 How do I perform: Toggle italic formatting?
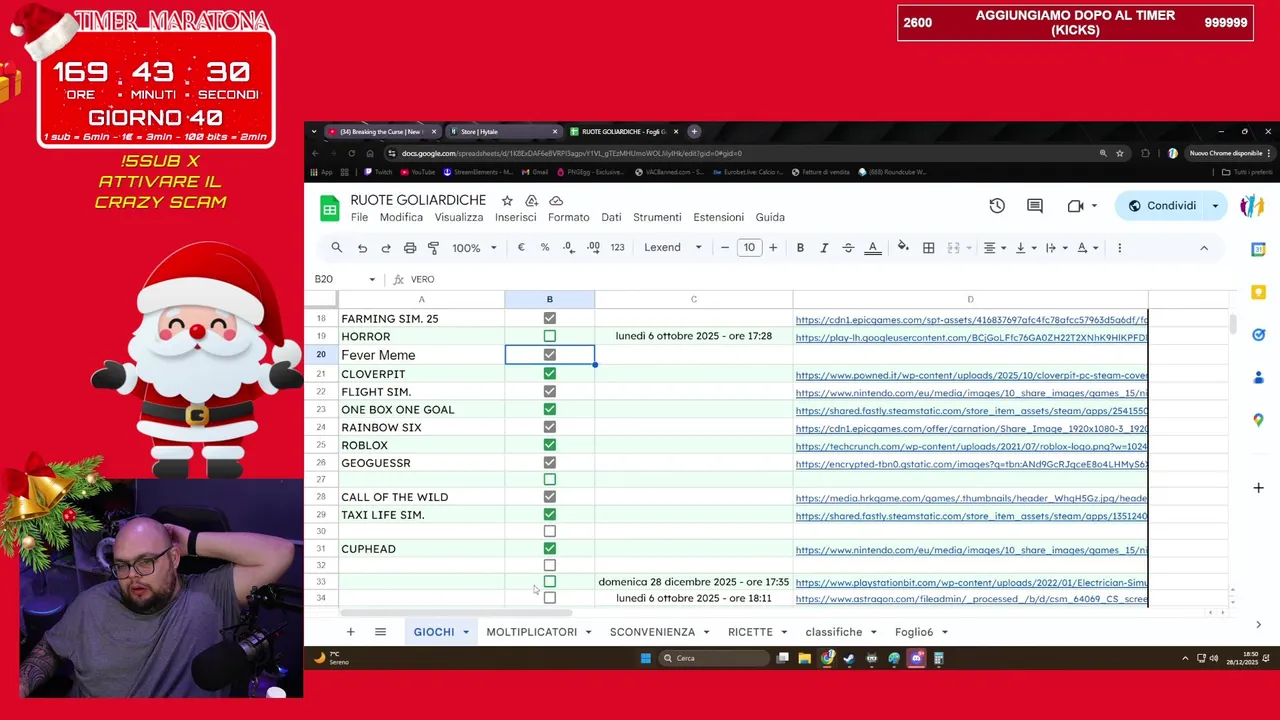824,248
